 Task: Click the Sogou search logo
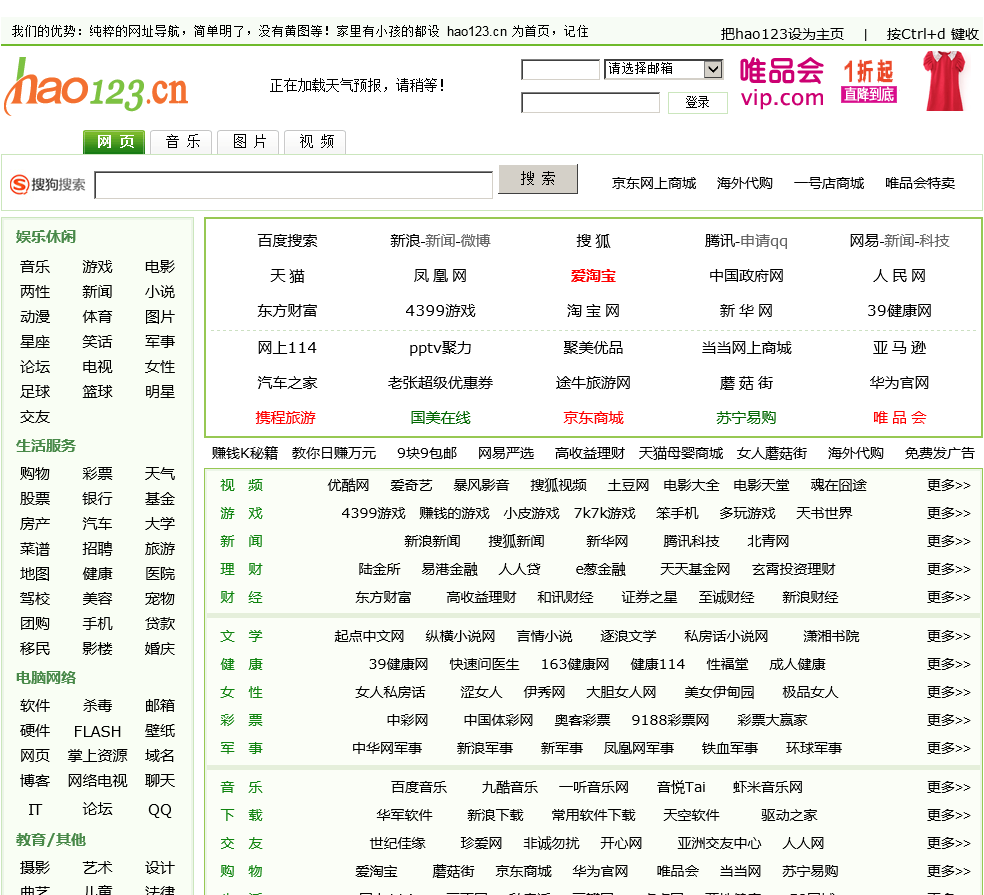(48, 185)
